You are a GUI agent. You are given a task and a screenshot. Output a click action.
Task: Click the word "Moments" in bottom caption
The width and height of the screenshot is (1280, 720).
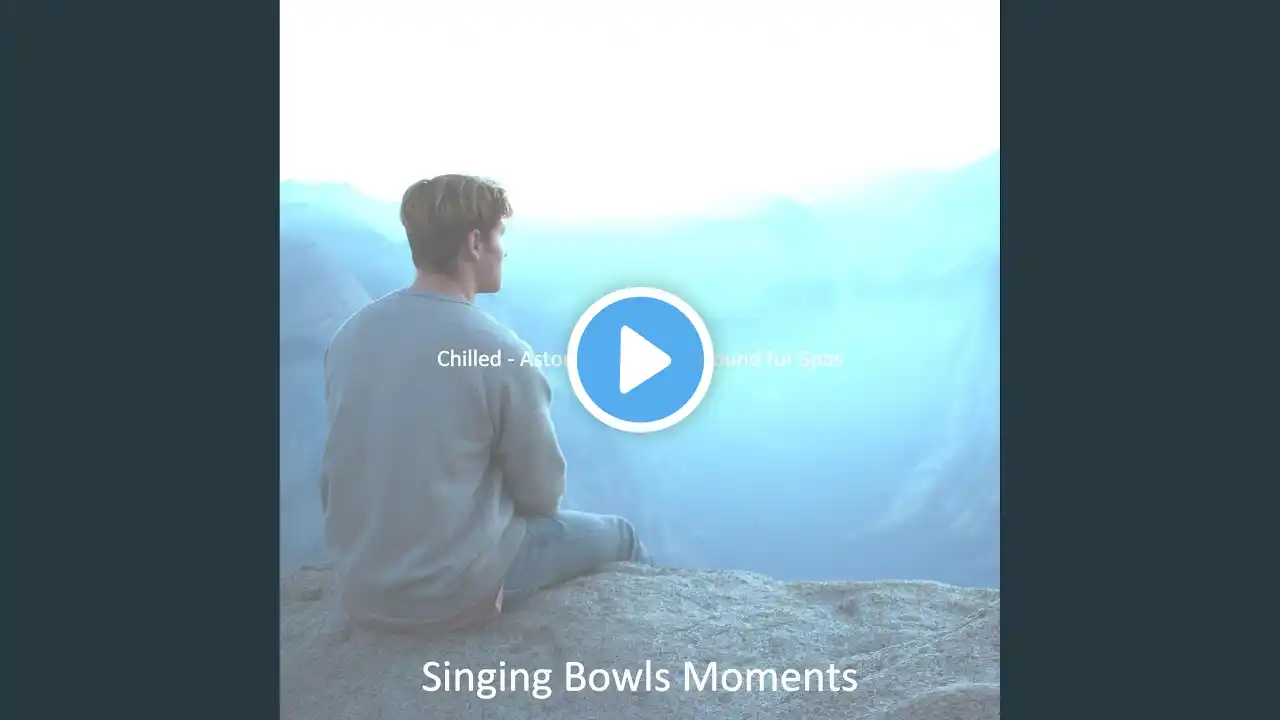[x=770, y=677]
